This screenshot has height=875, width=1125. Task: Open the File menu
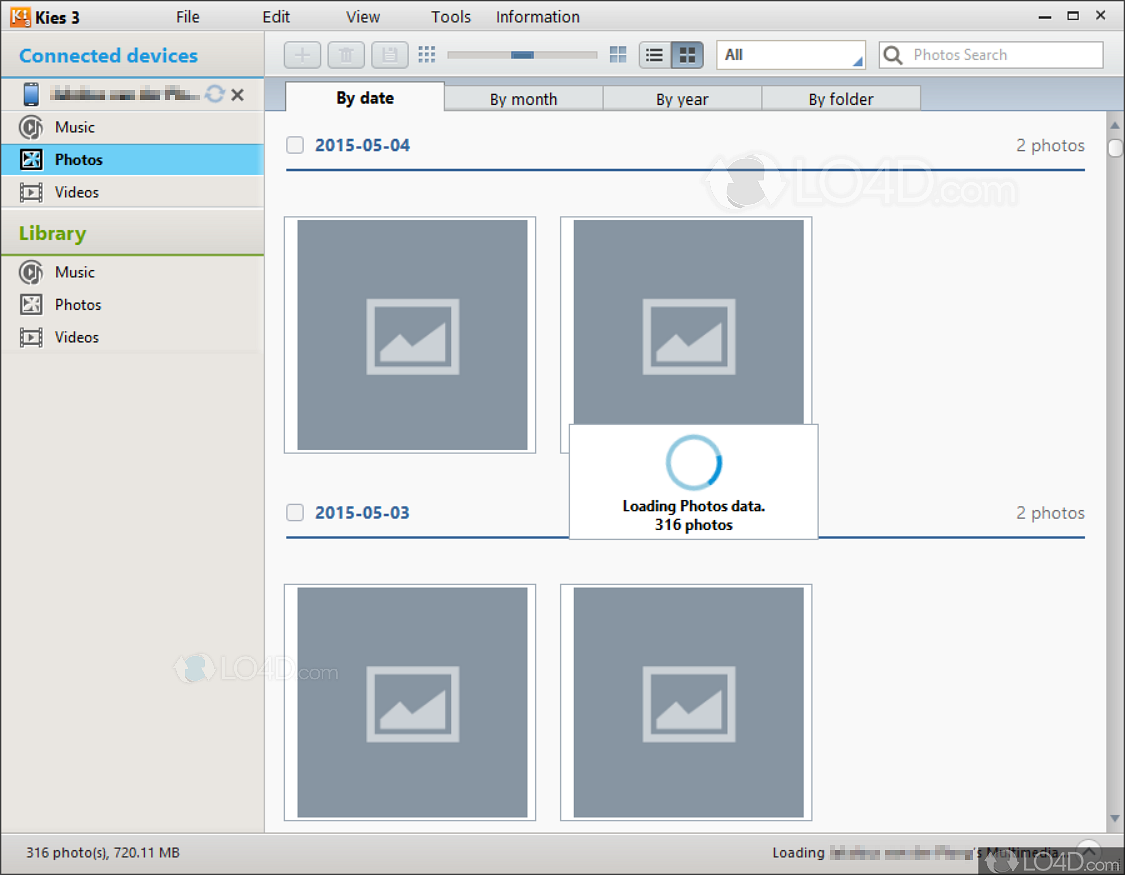(188, 16)
